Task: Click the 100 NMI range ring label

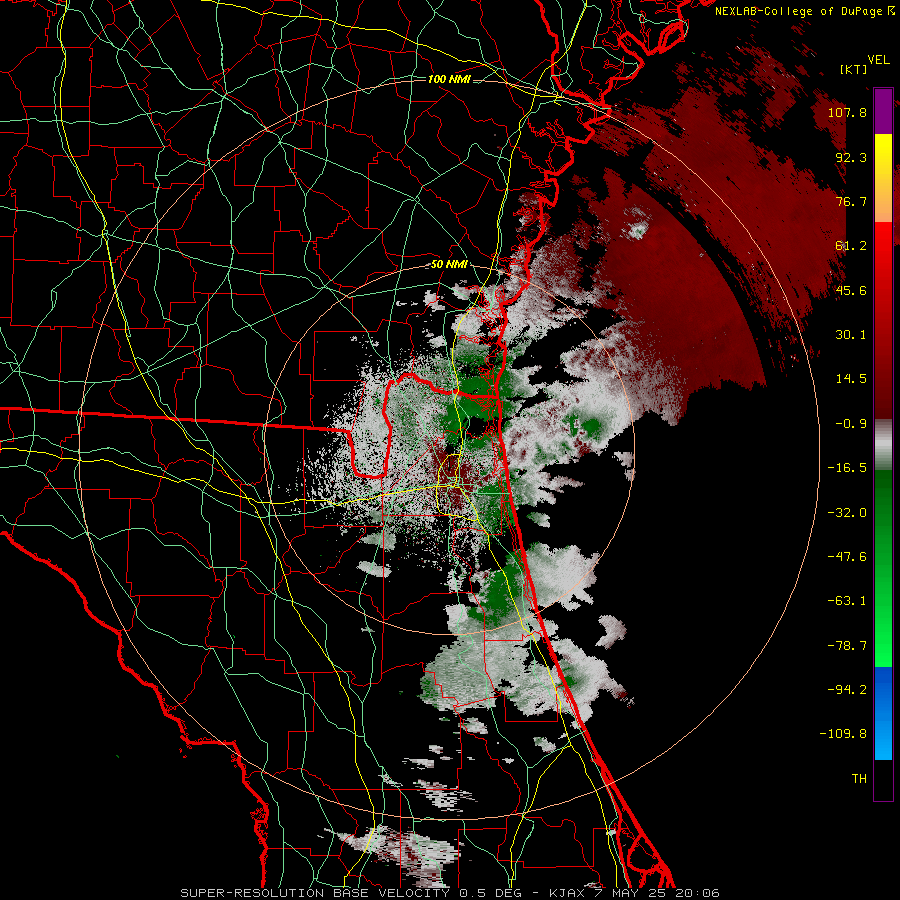Action: [449, 79]
